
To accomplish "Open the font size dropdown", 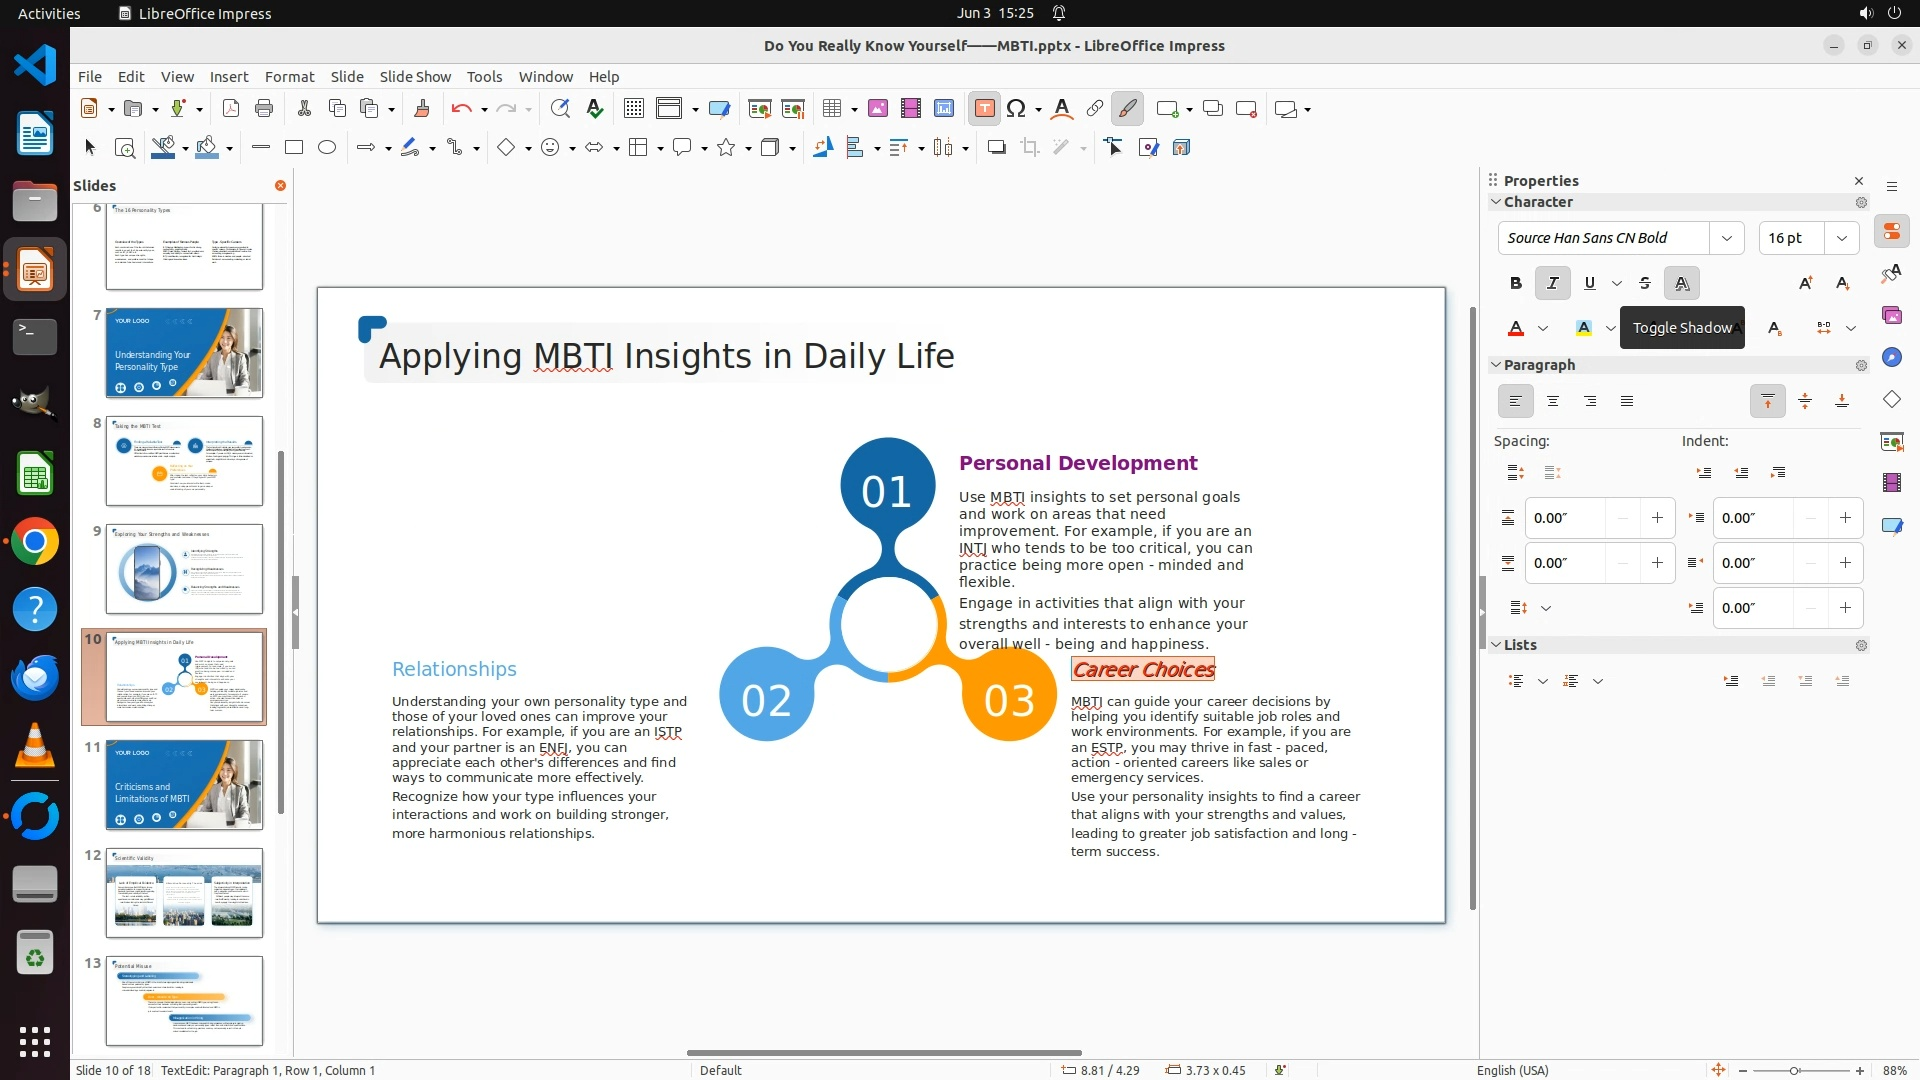I will coord(1841,238).
